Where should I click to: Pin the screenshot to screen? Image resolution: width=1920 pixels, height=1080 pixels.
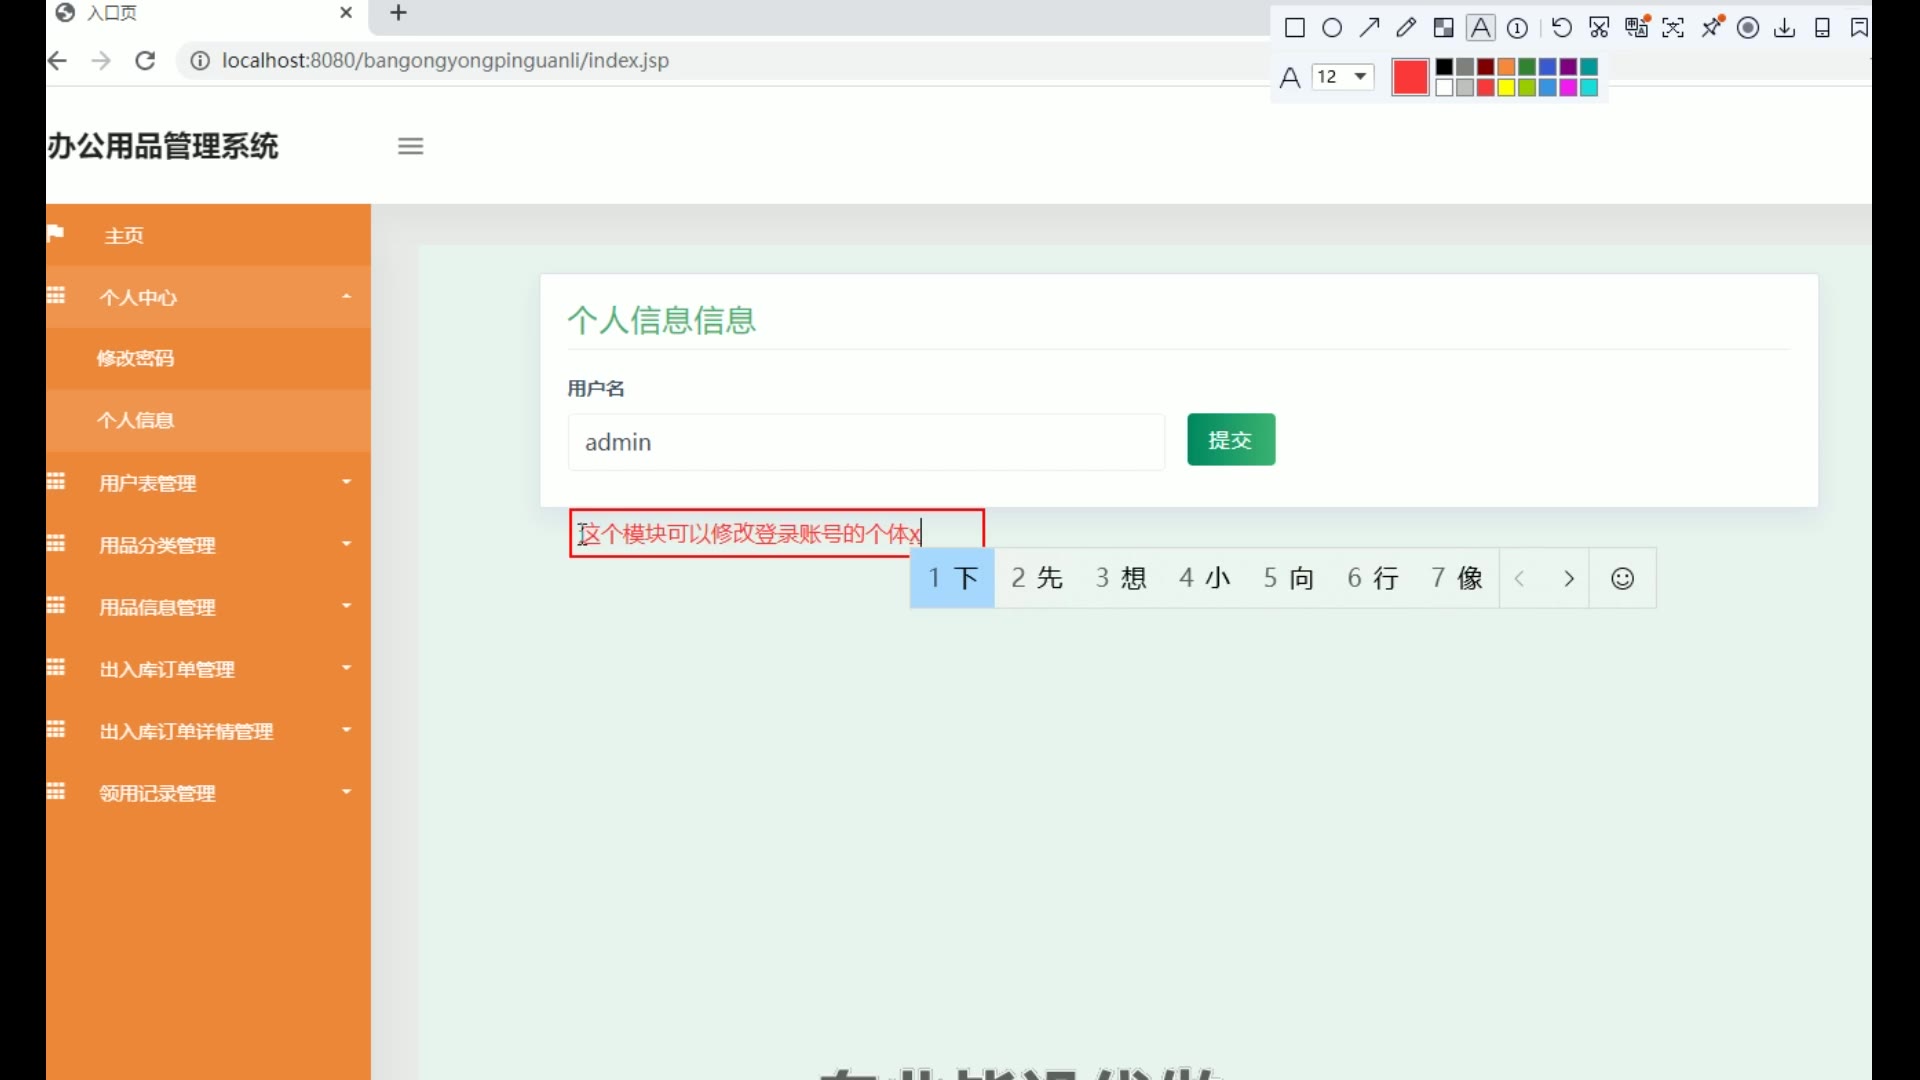1712,27
